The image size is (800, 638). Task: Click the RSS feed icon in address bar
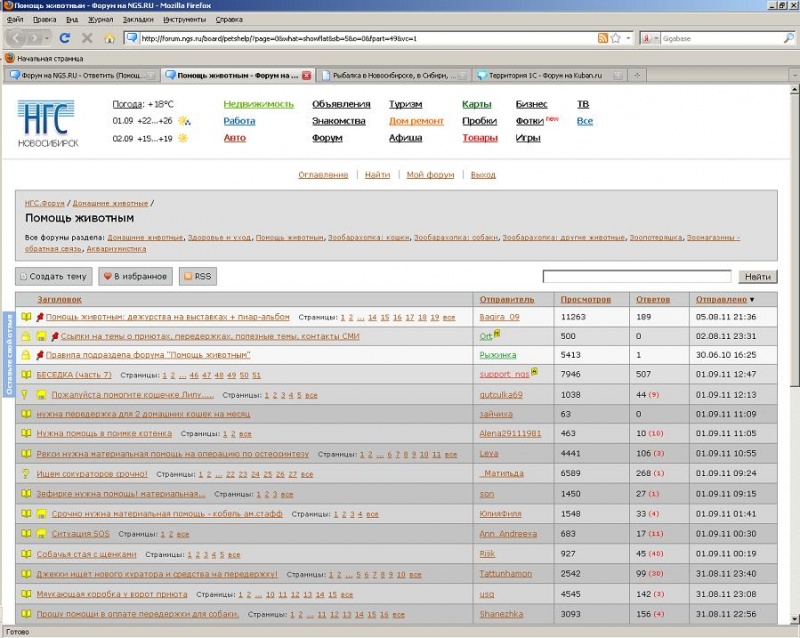602,38
